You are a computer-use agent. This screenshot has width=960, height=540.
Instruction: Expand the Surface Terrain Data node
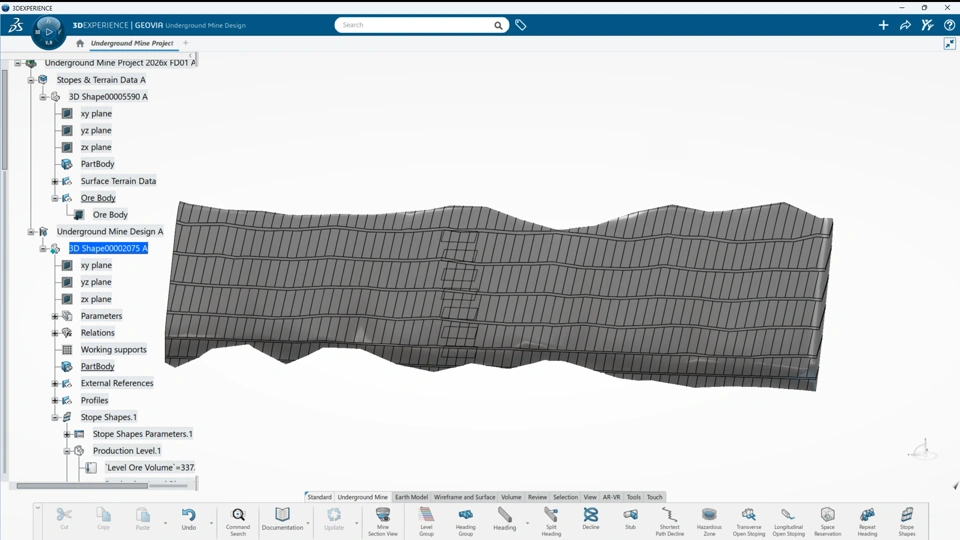tap(55, 181)
